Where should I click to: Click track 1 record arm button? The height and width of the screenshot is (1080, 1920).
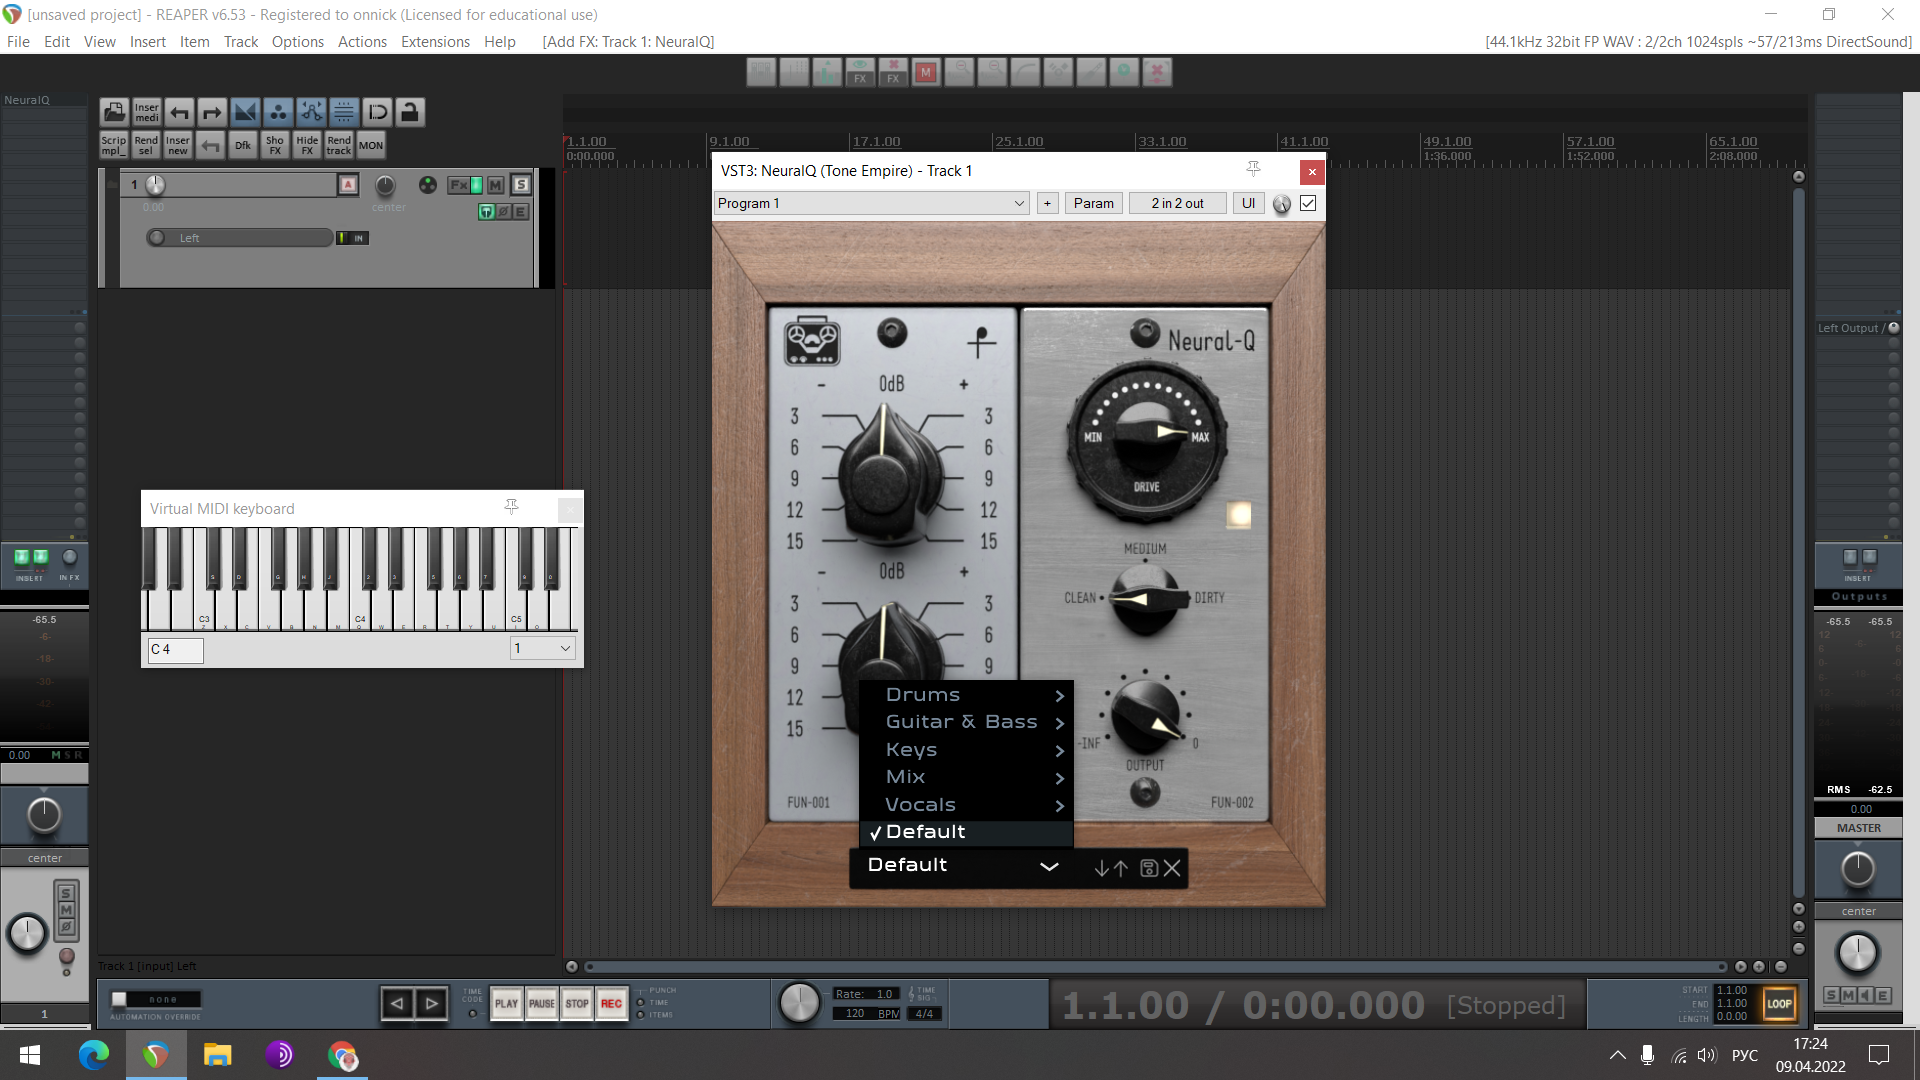348,185
